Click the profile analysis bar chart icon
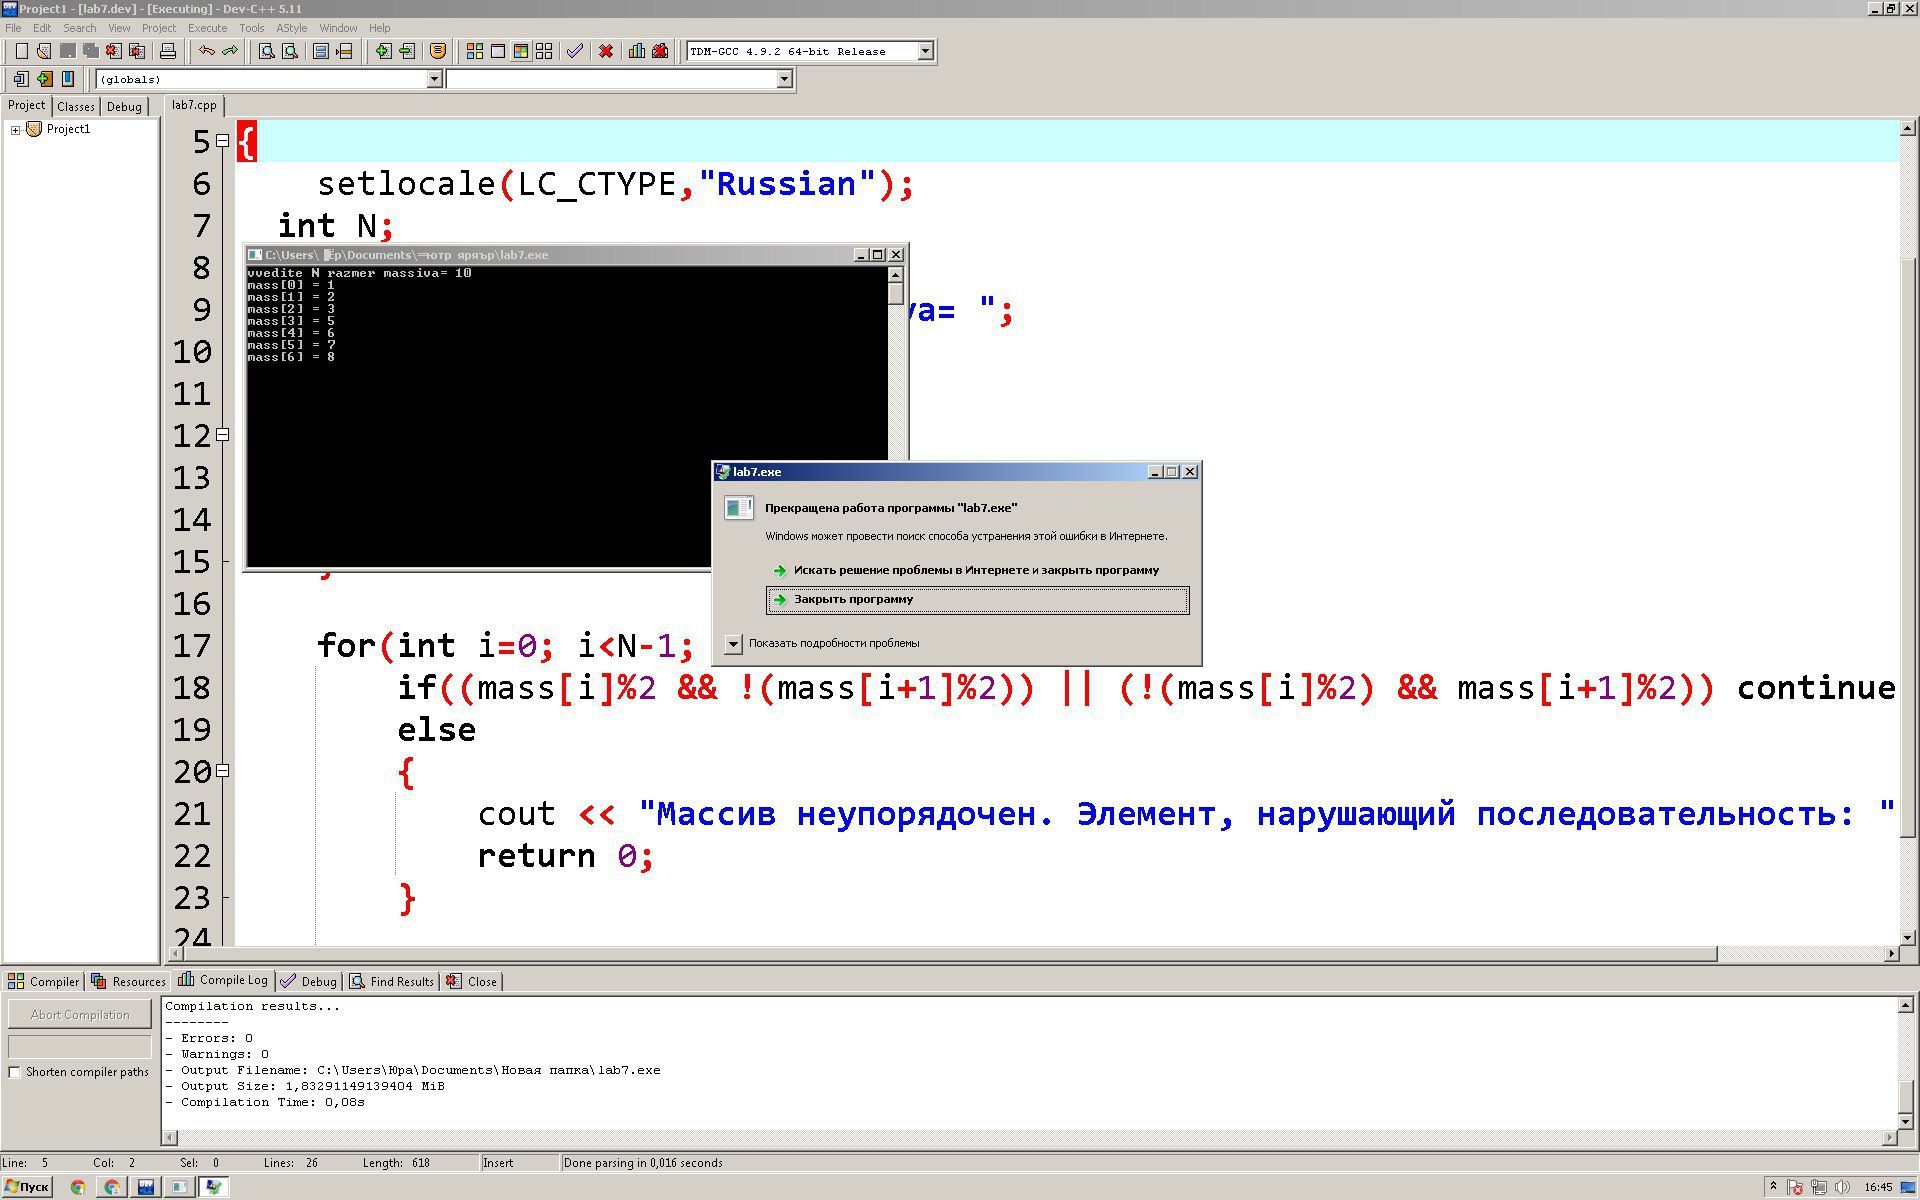Screen dimensions: 1920x1200 pyautogui.click(x=637, y=51)
